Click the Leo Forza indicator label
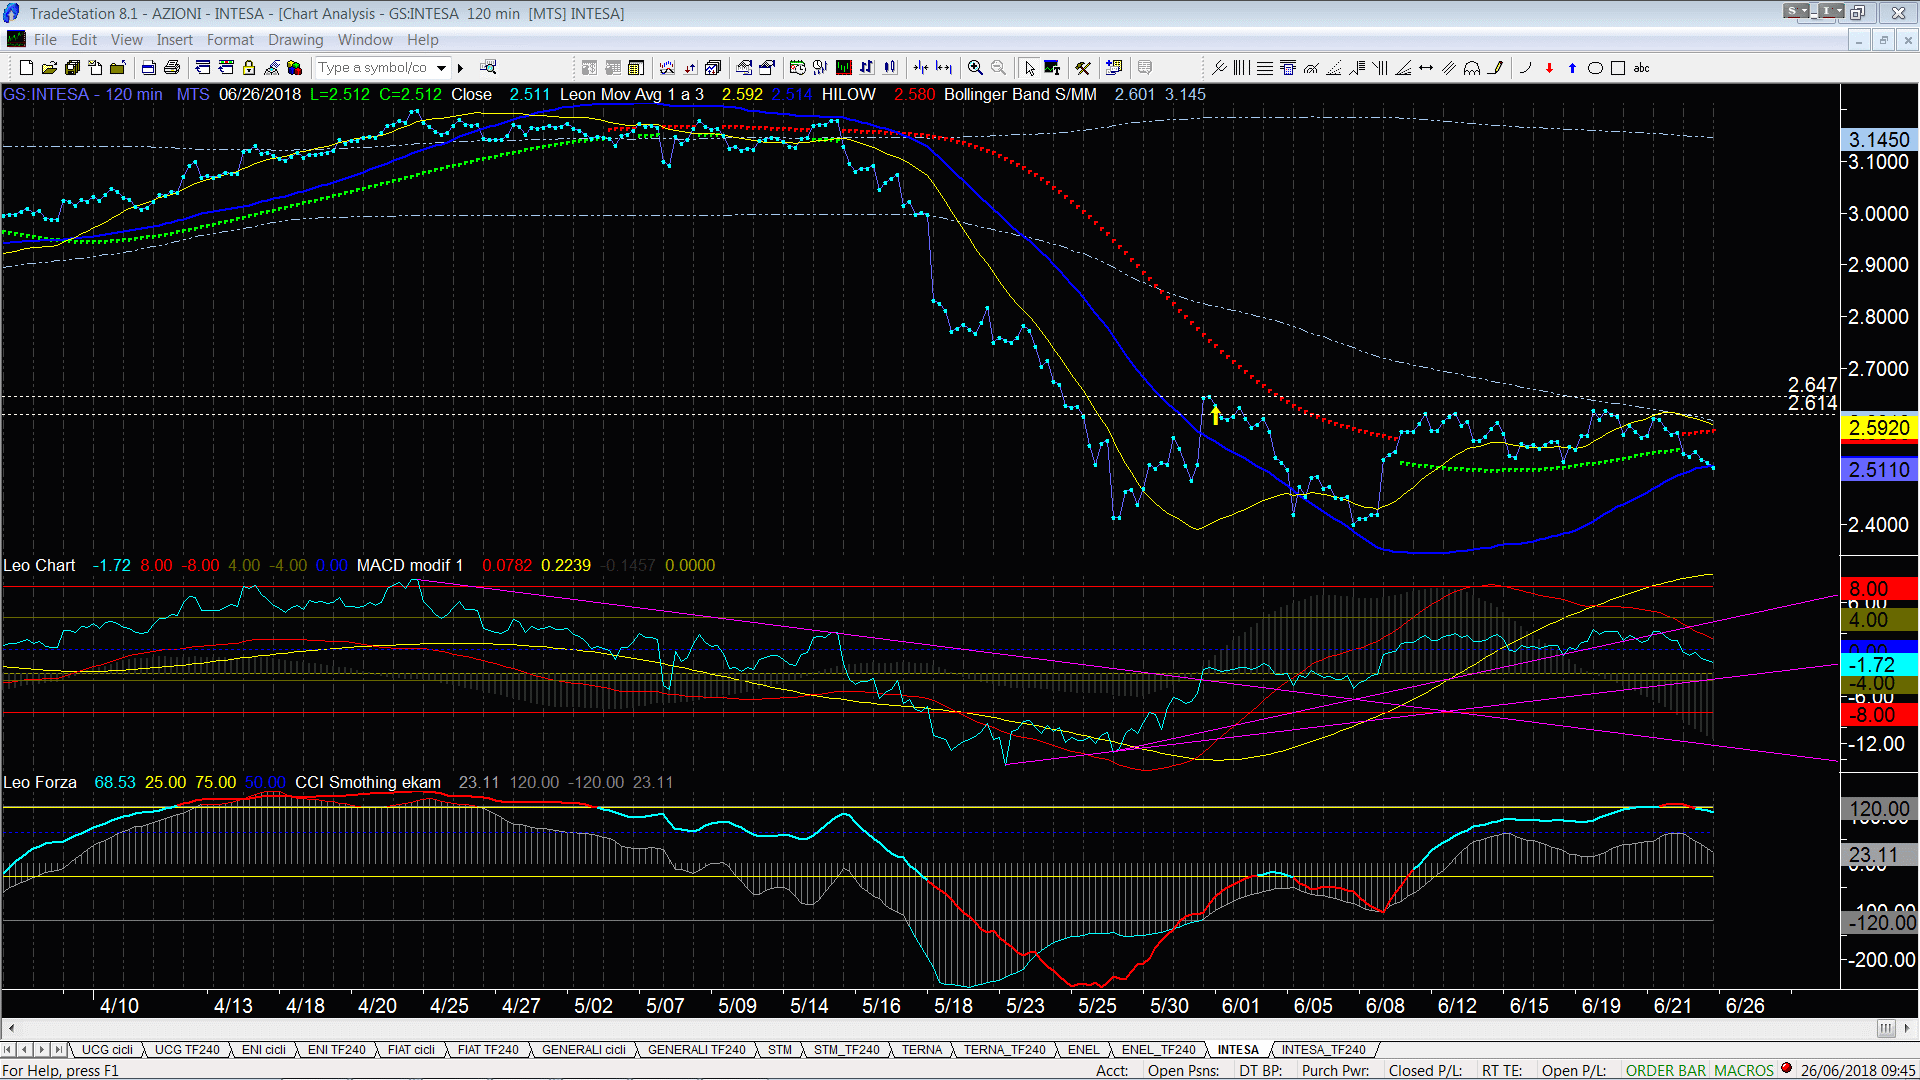1920x1080 pixels. (40, 783)
